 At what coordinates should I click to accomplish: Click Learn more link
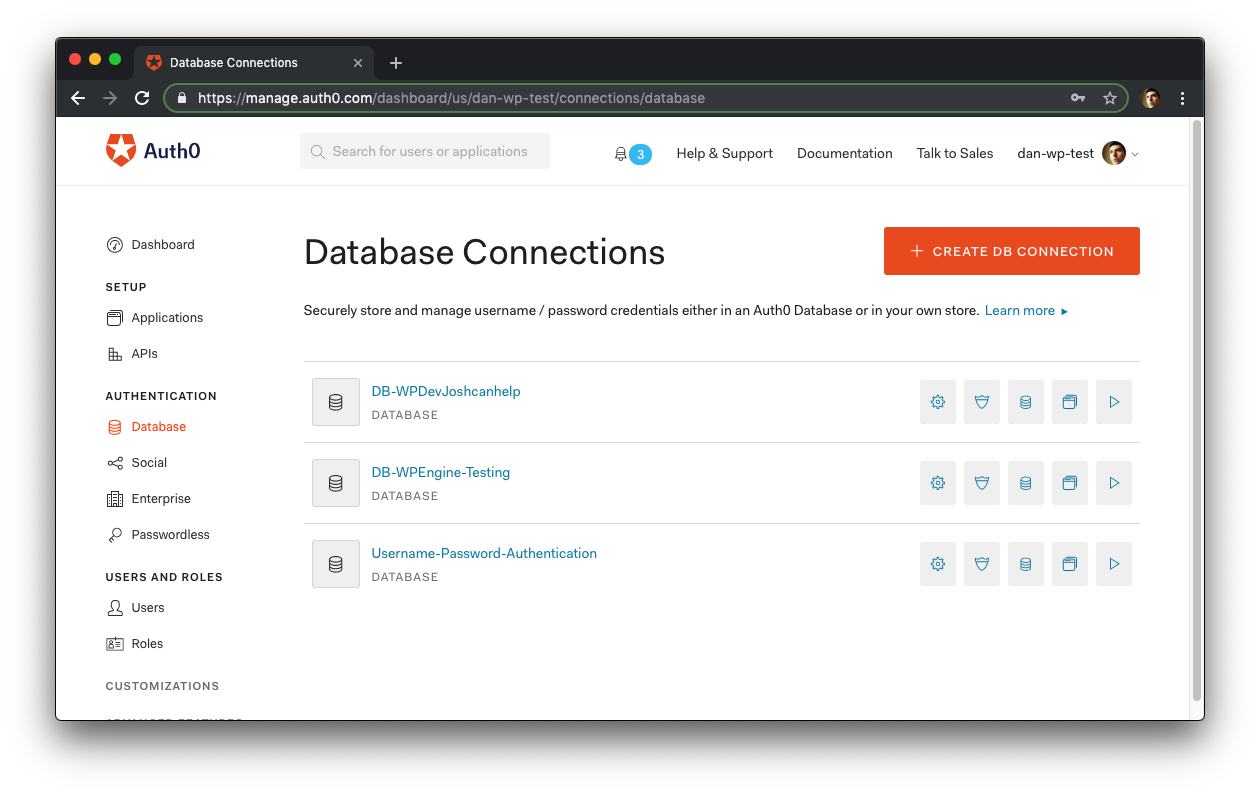(1026, 311)
